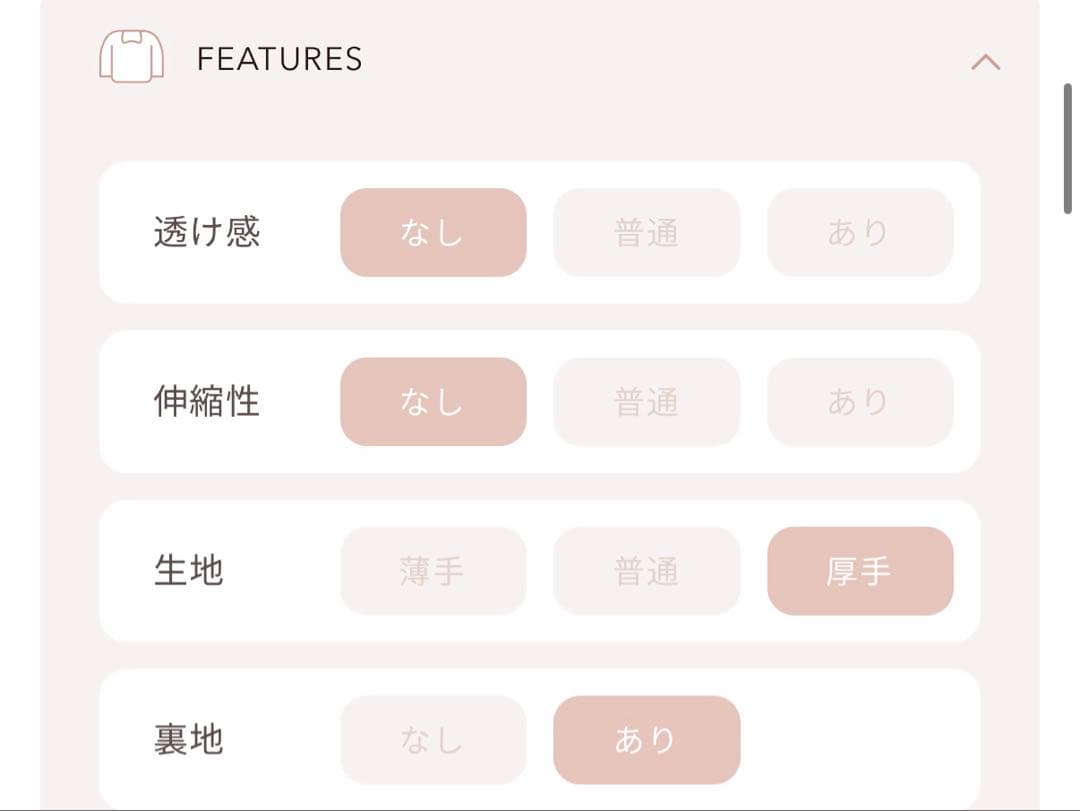
Task: Select なし for 透け感
Action: 433,232
